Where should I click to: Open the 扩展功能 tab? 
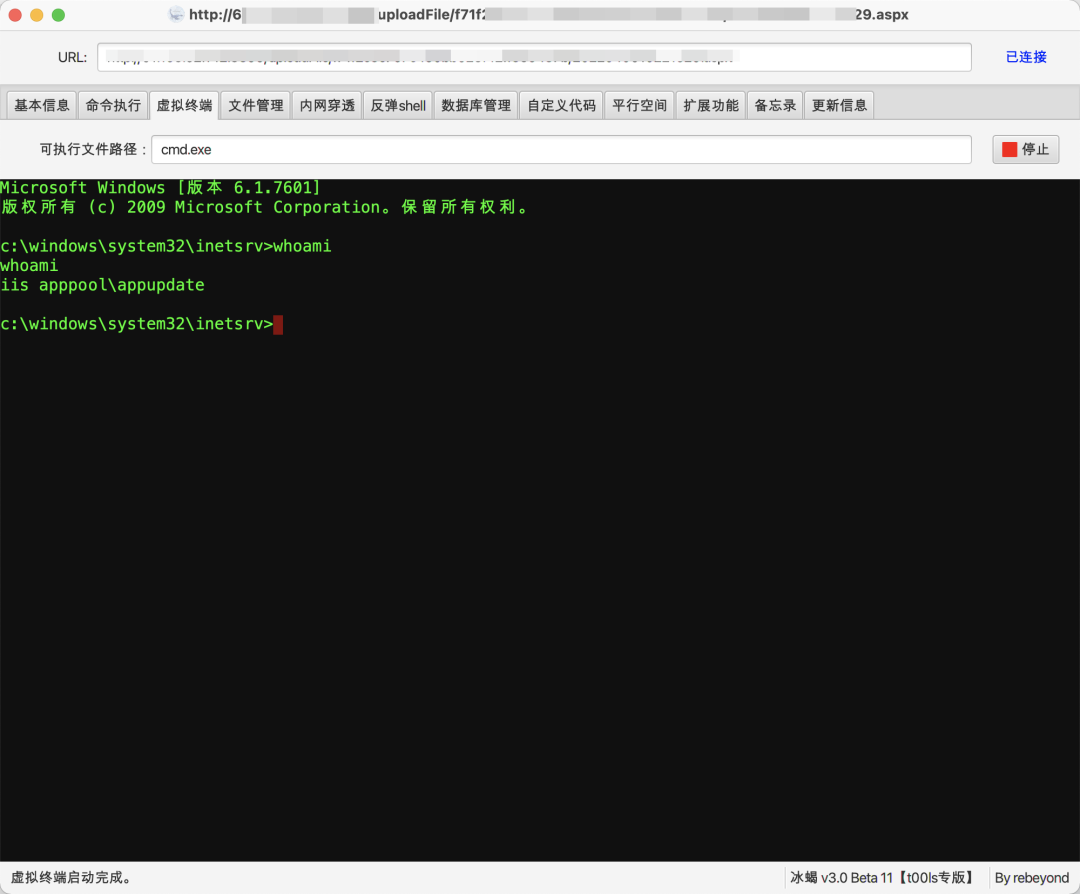click(710, 104)
